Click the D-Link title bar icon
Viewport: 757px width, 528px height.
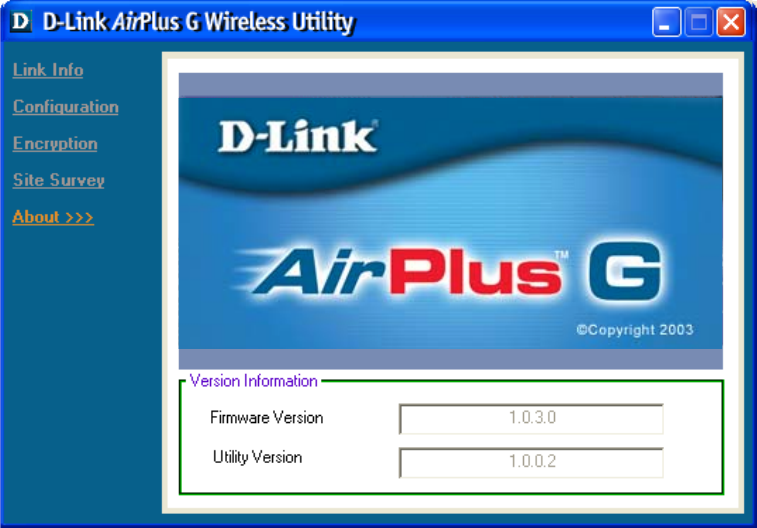[21, 21]
